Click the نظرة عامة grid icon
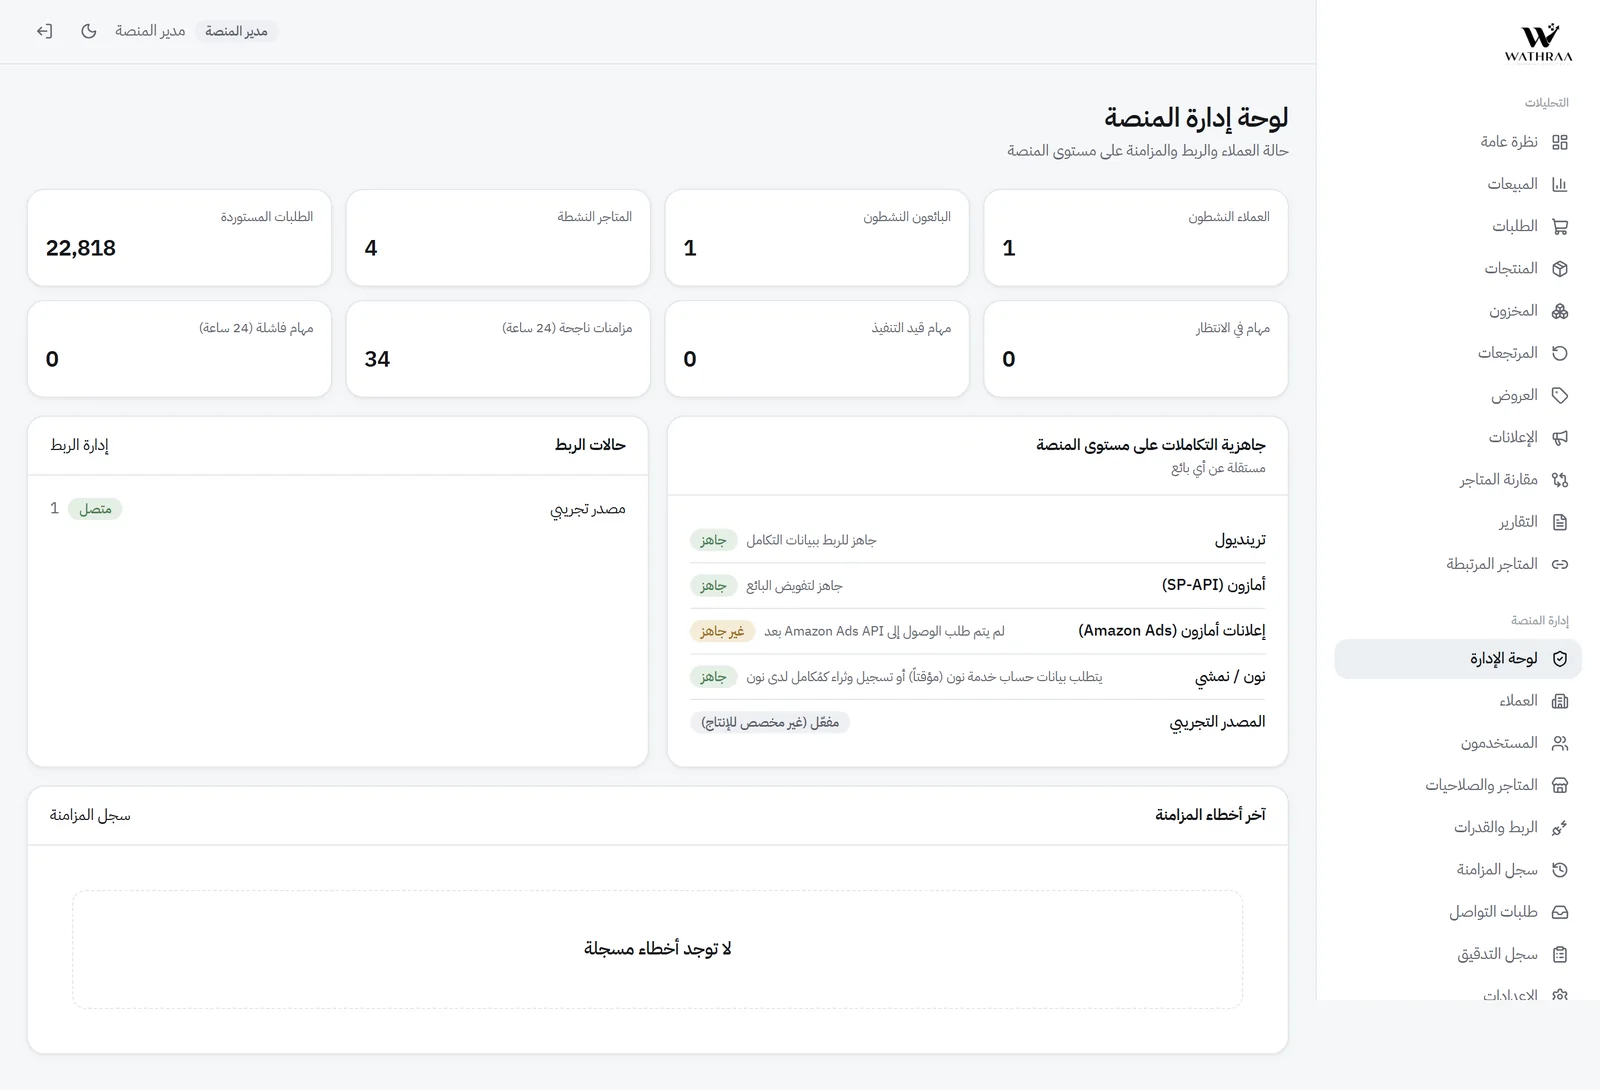 point(1560,142)
